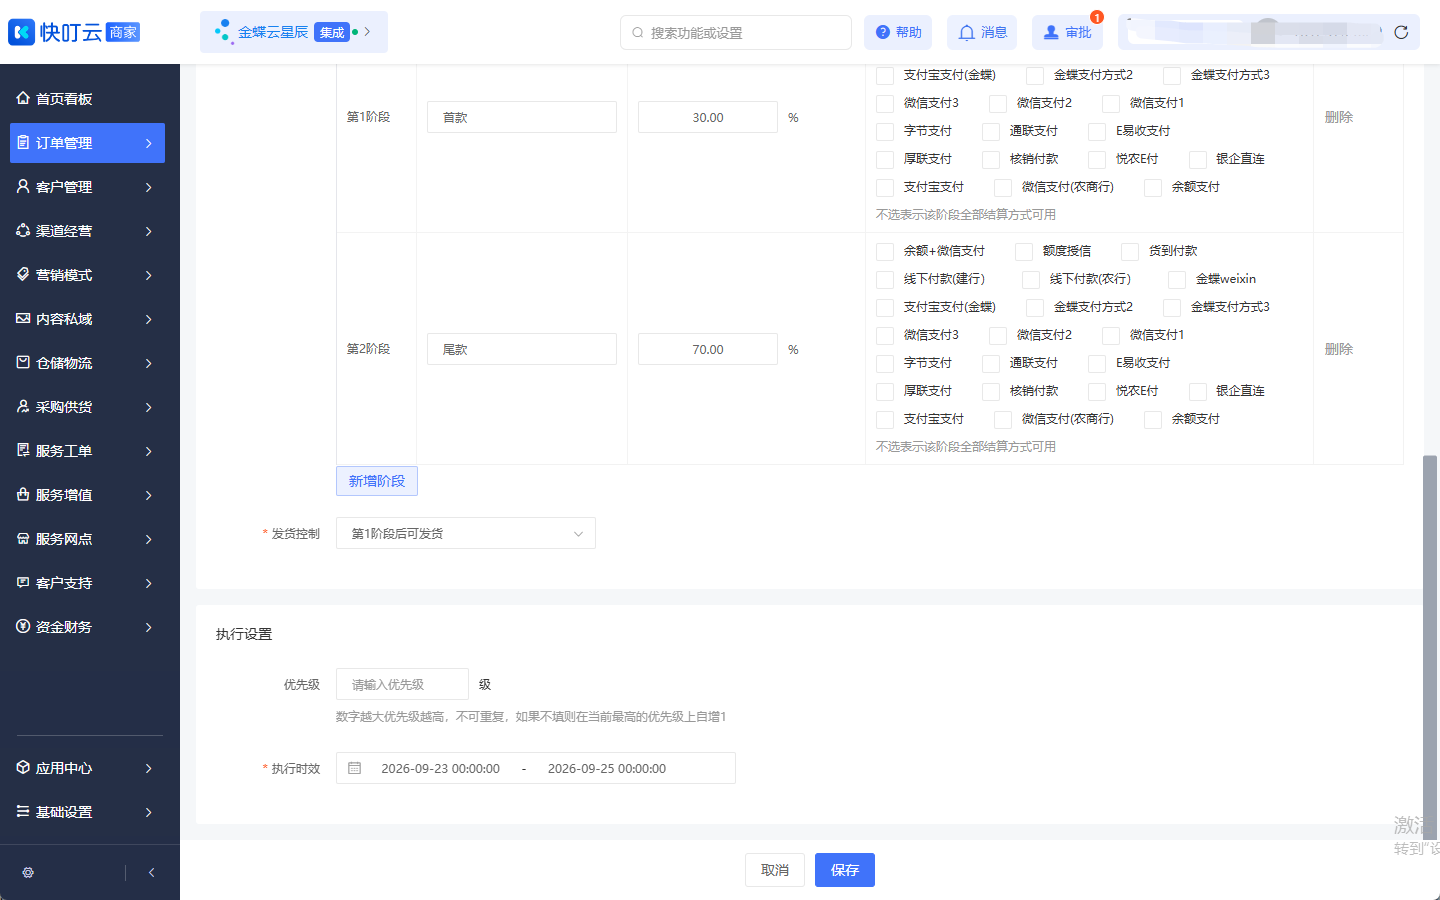Screen dimensions: 1440x900
Task: Check 微信支付3 in stage 1
Action: point(885,104)
